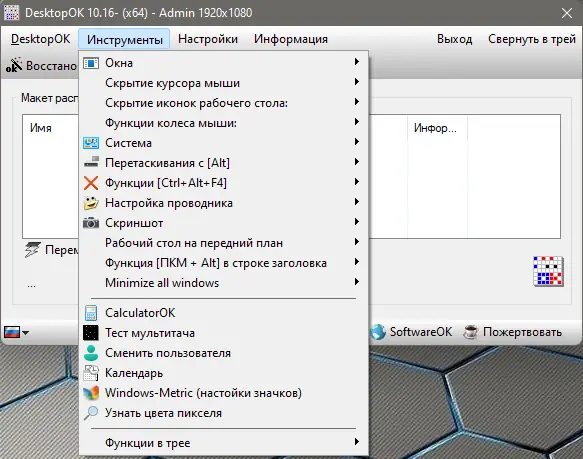Image resolution: width=583 pixels, height=459 pixels.
Task: Click the Настройка проводника smiley icon
Action: (91, 203)
